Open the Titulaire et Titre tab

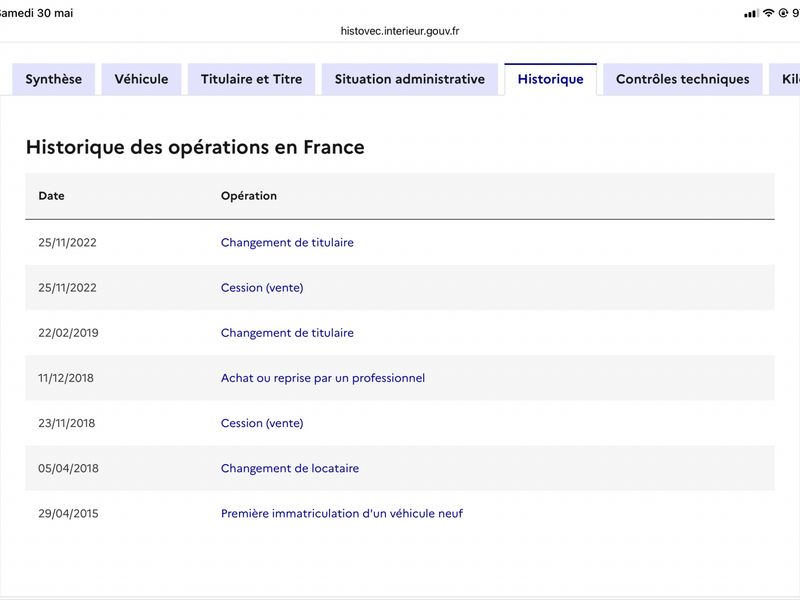click(252, 79)
